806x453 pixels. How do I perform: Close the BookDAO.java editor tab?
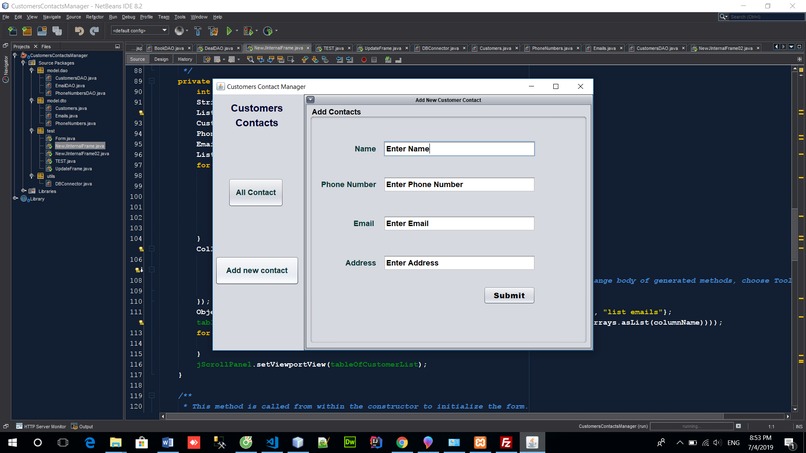coord(189,48)
